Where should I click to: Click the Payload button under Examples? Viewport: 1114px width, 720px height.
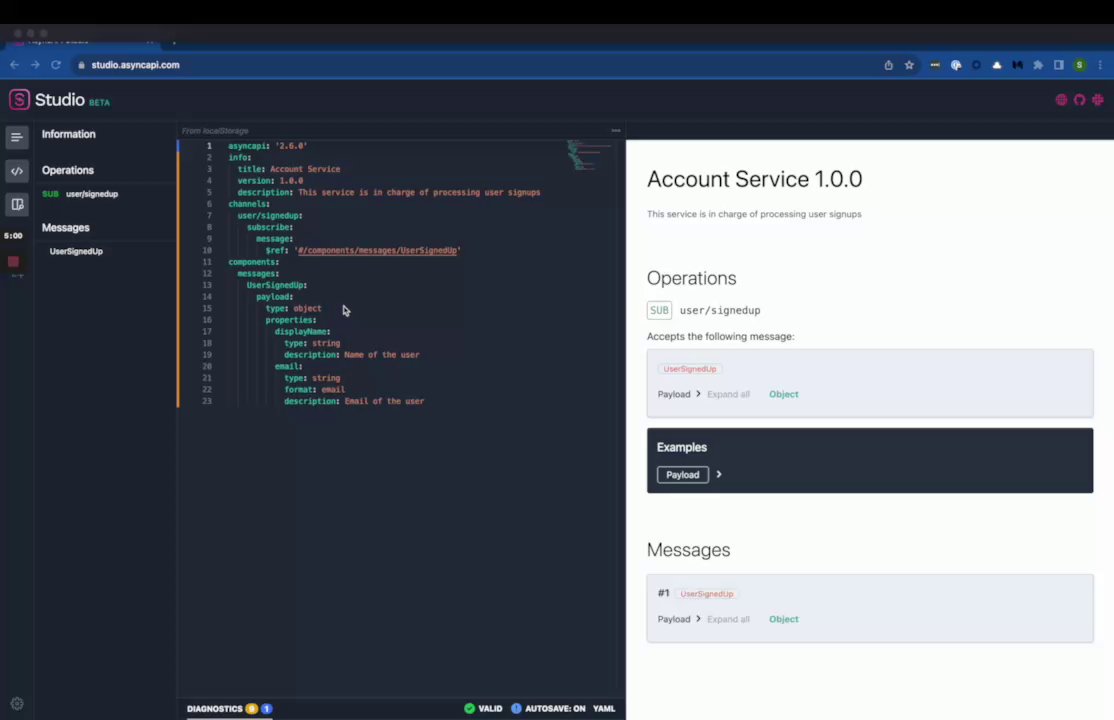[682, 475]
